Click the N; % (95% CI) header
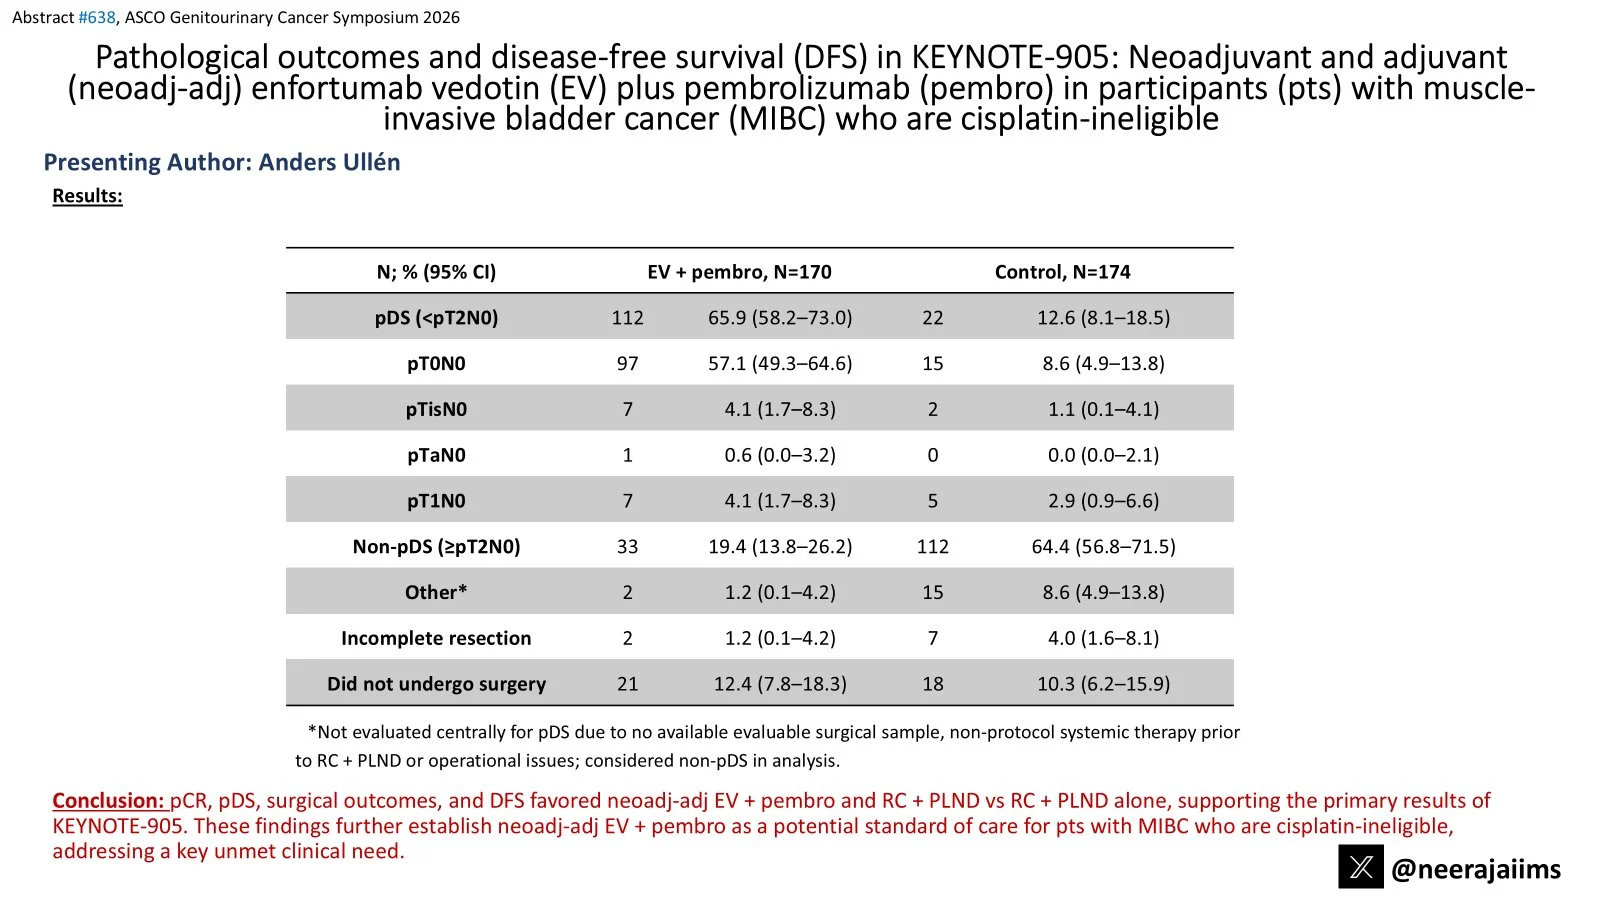This screenshot has height=900, width=1600. (x=436, y=272)
